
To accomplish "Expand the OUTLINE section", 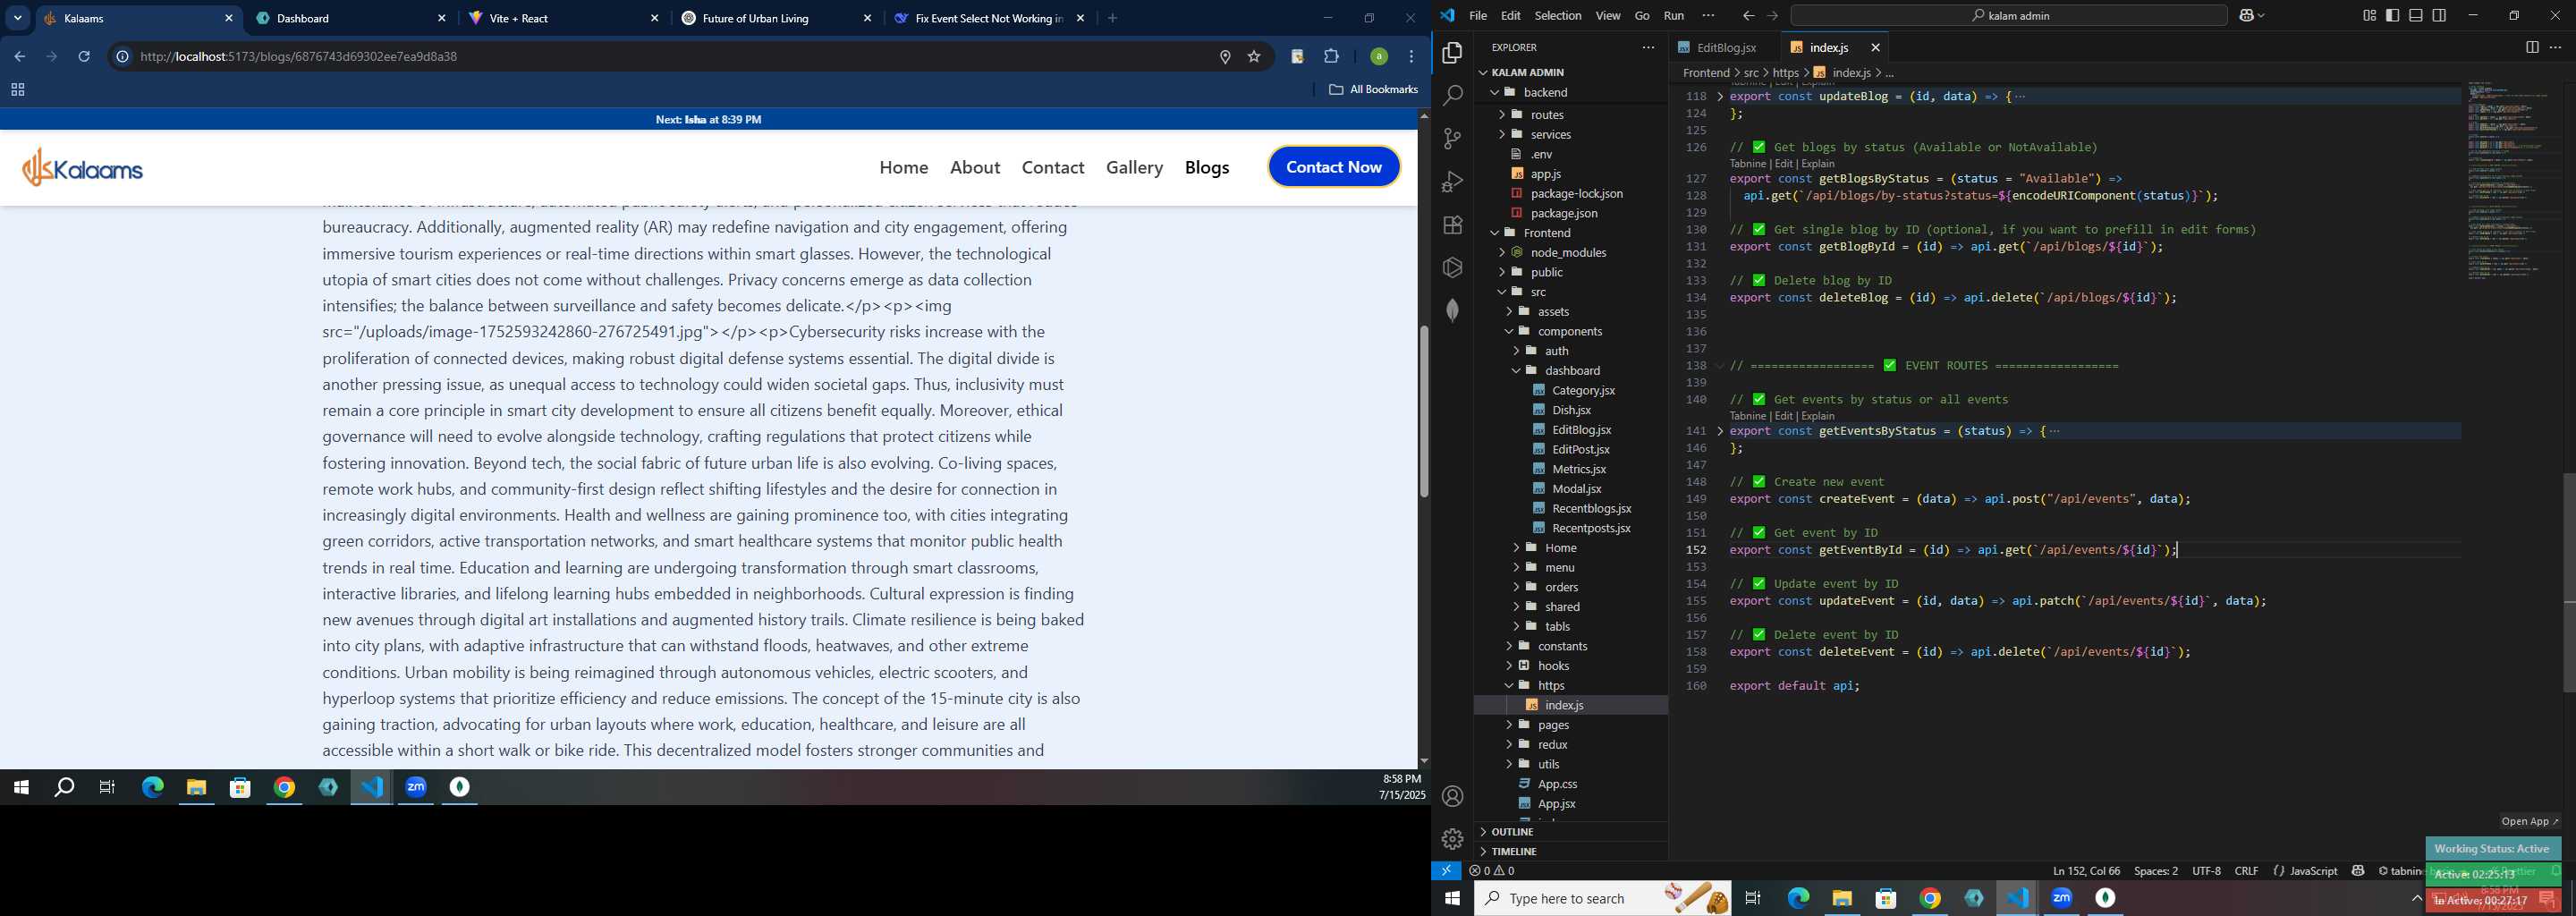I will click(1512, 832).
